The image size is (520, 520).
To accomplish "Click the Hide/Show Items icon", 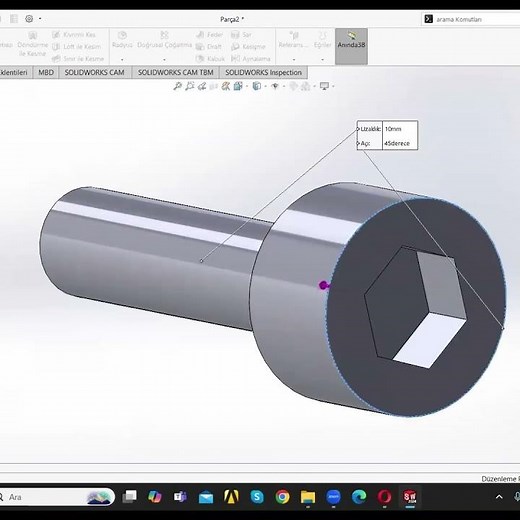I will pos(275,86).
